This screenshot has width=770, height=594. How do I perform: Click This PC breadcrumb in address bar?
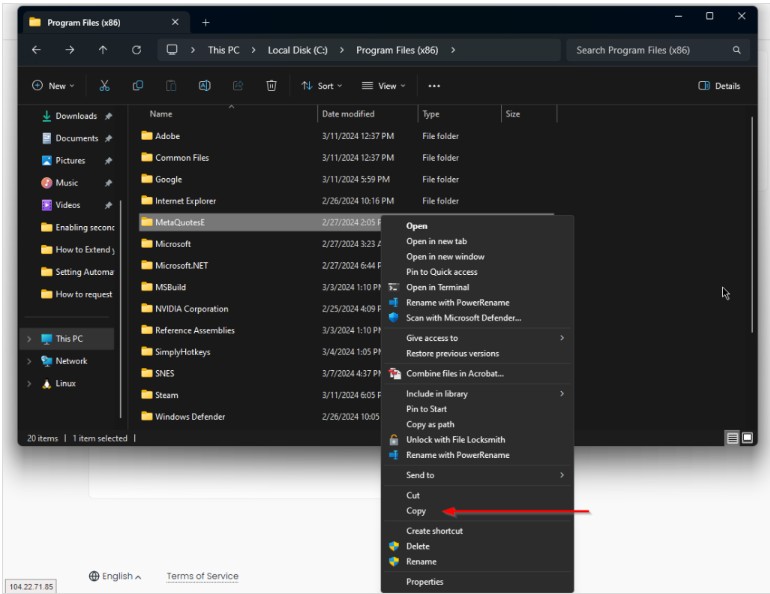223,50
